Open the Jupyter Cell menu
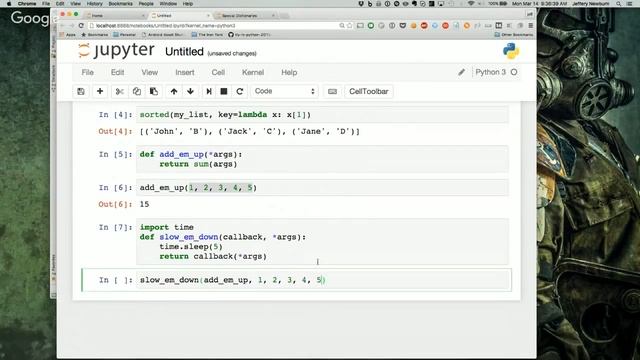Screen dimensions: 640x360 tap(218, 72)
